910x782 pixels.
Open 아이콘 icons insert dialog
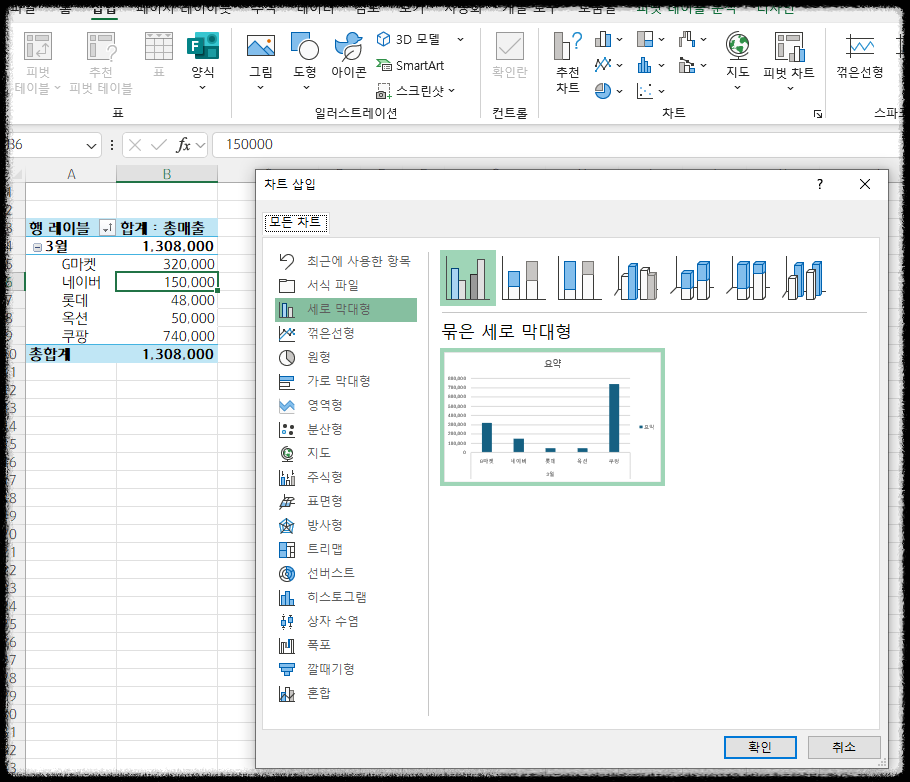click(x=349, y=56)
